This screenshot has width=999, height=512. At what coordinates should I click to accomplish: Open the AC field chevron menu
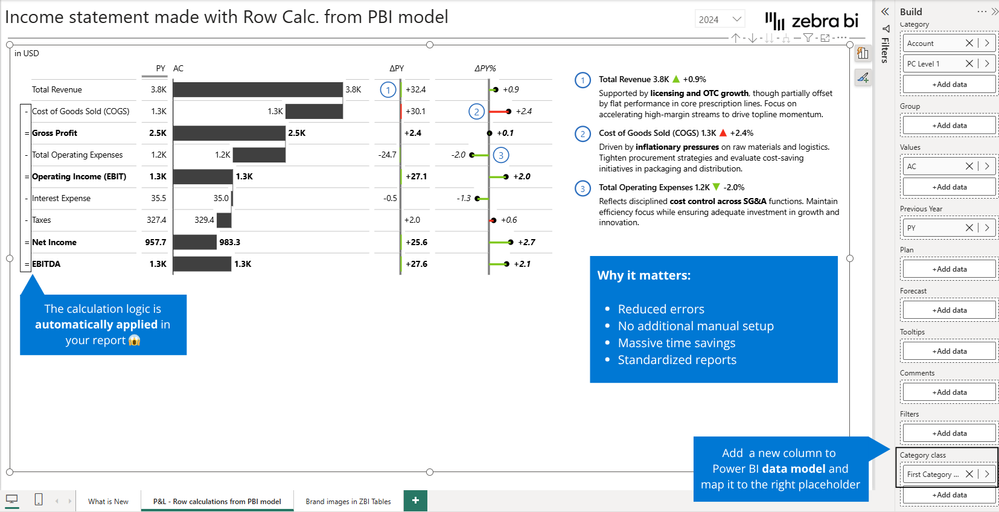(987, 166)
